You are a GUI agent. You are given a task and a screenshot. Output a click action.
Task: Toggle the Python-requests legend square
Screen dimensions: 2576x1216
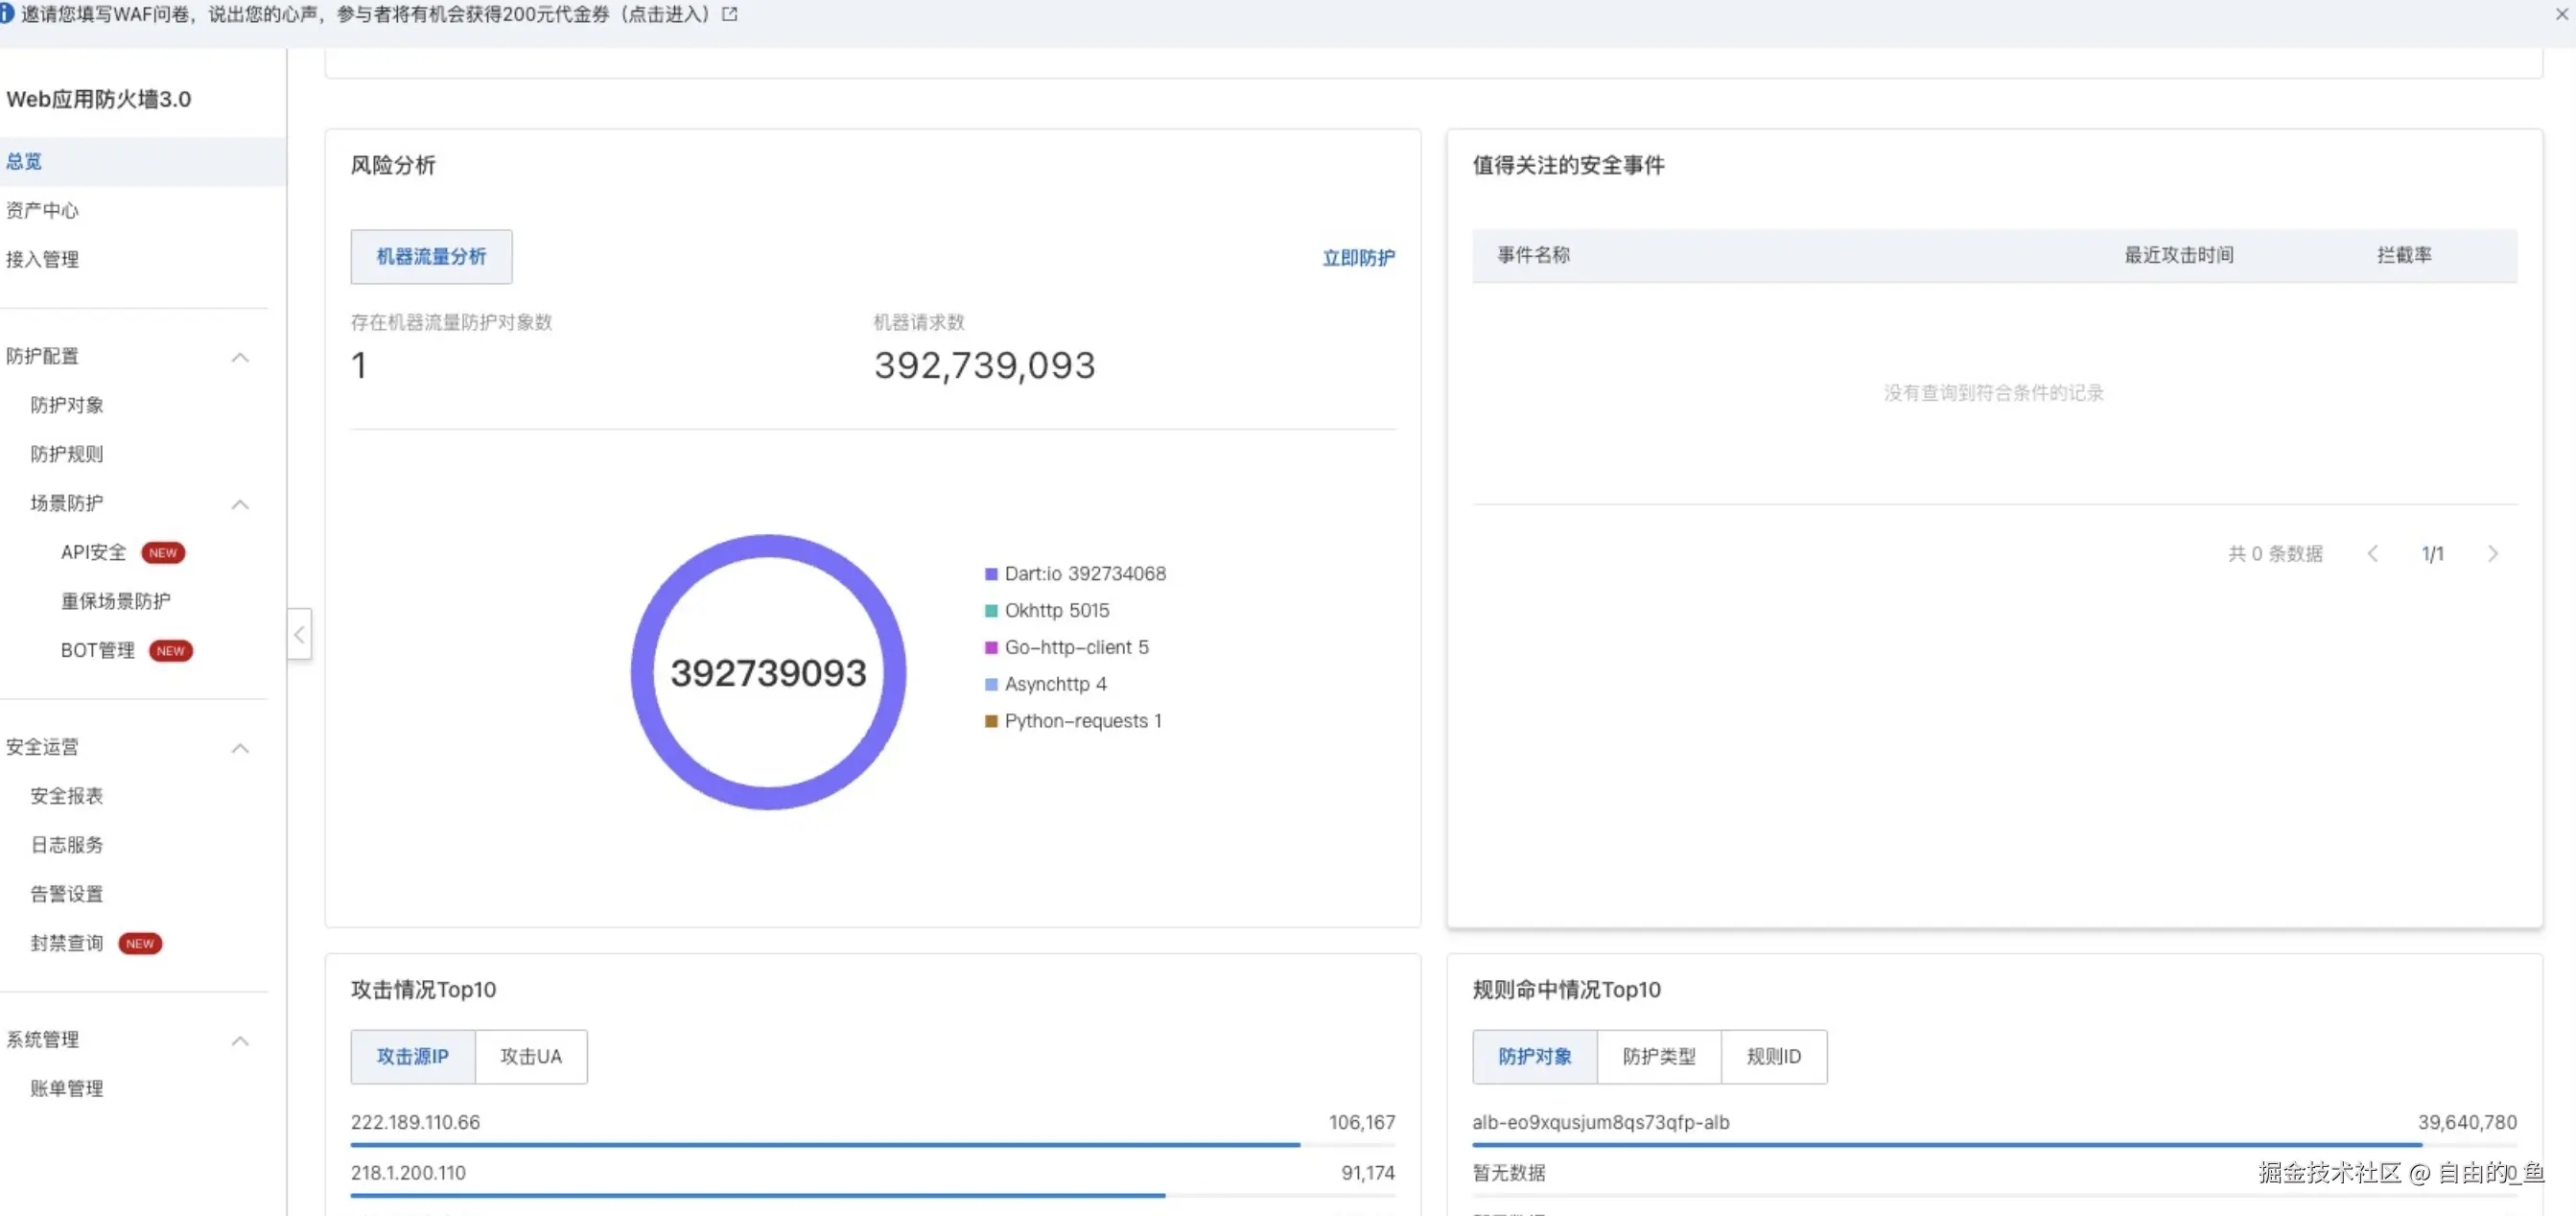coord(991,721)
